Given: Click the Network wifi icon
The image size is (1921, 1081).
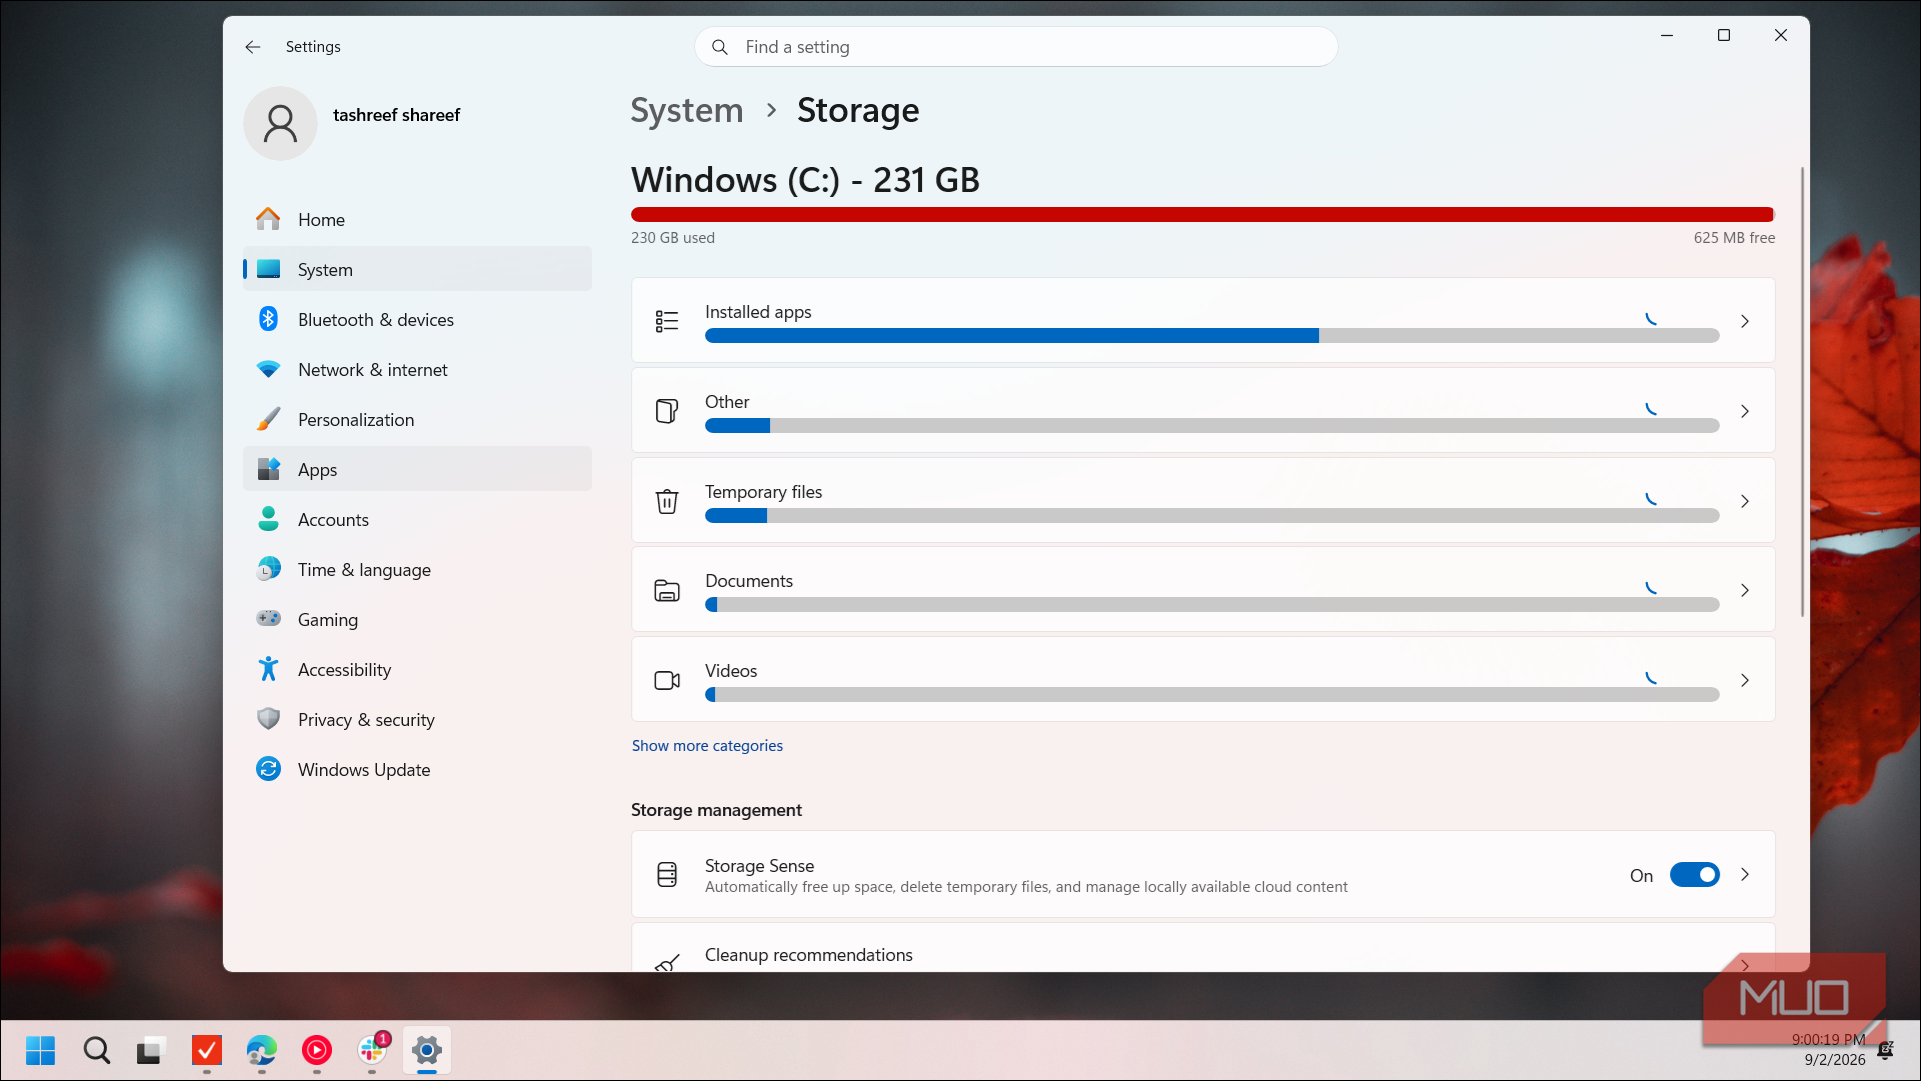Looking at the screenshot, I should pos(268,369).
